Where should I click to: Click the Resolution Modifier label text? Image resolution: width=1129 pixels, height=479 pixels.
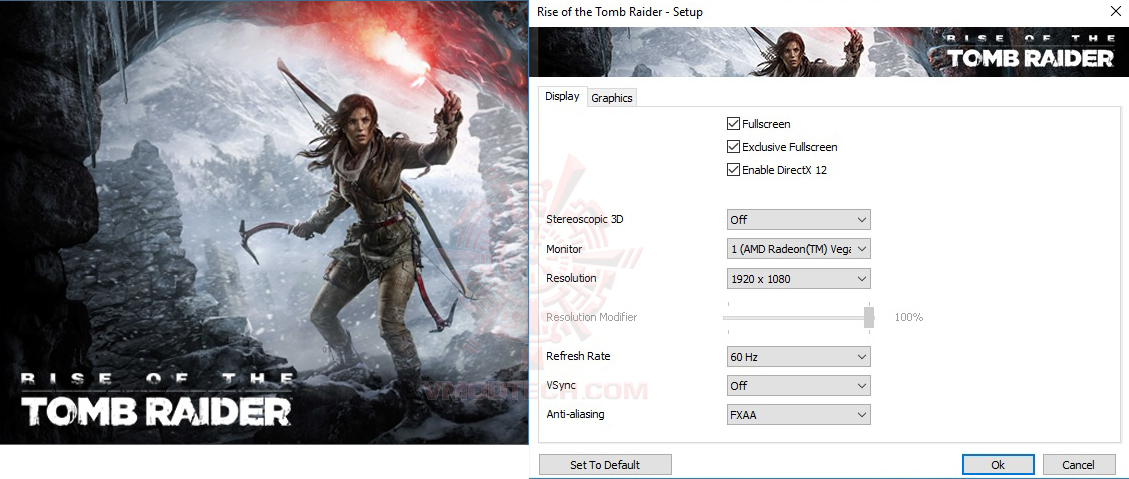pos(591,317)
